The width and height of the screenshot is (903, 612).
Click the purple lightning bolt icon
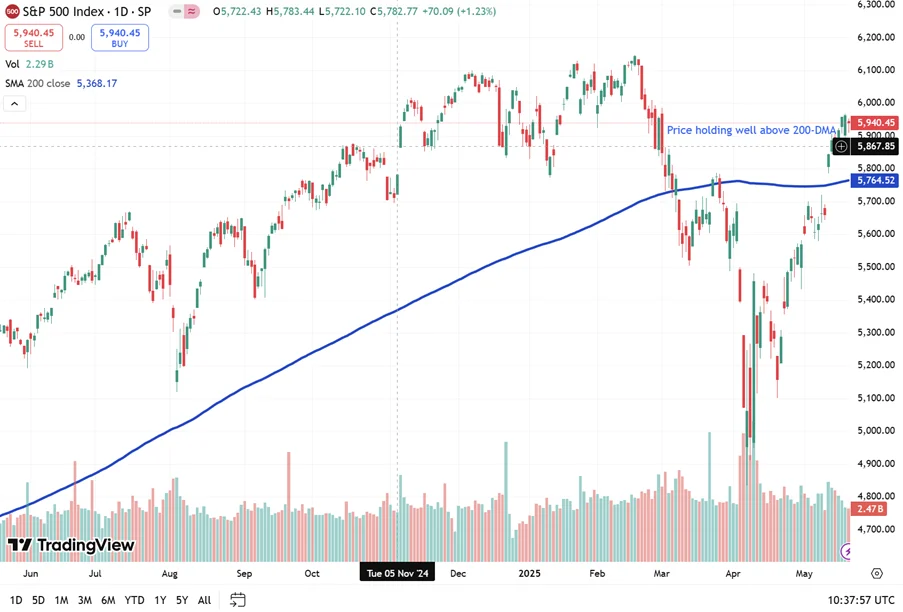point(848,550)
